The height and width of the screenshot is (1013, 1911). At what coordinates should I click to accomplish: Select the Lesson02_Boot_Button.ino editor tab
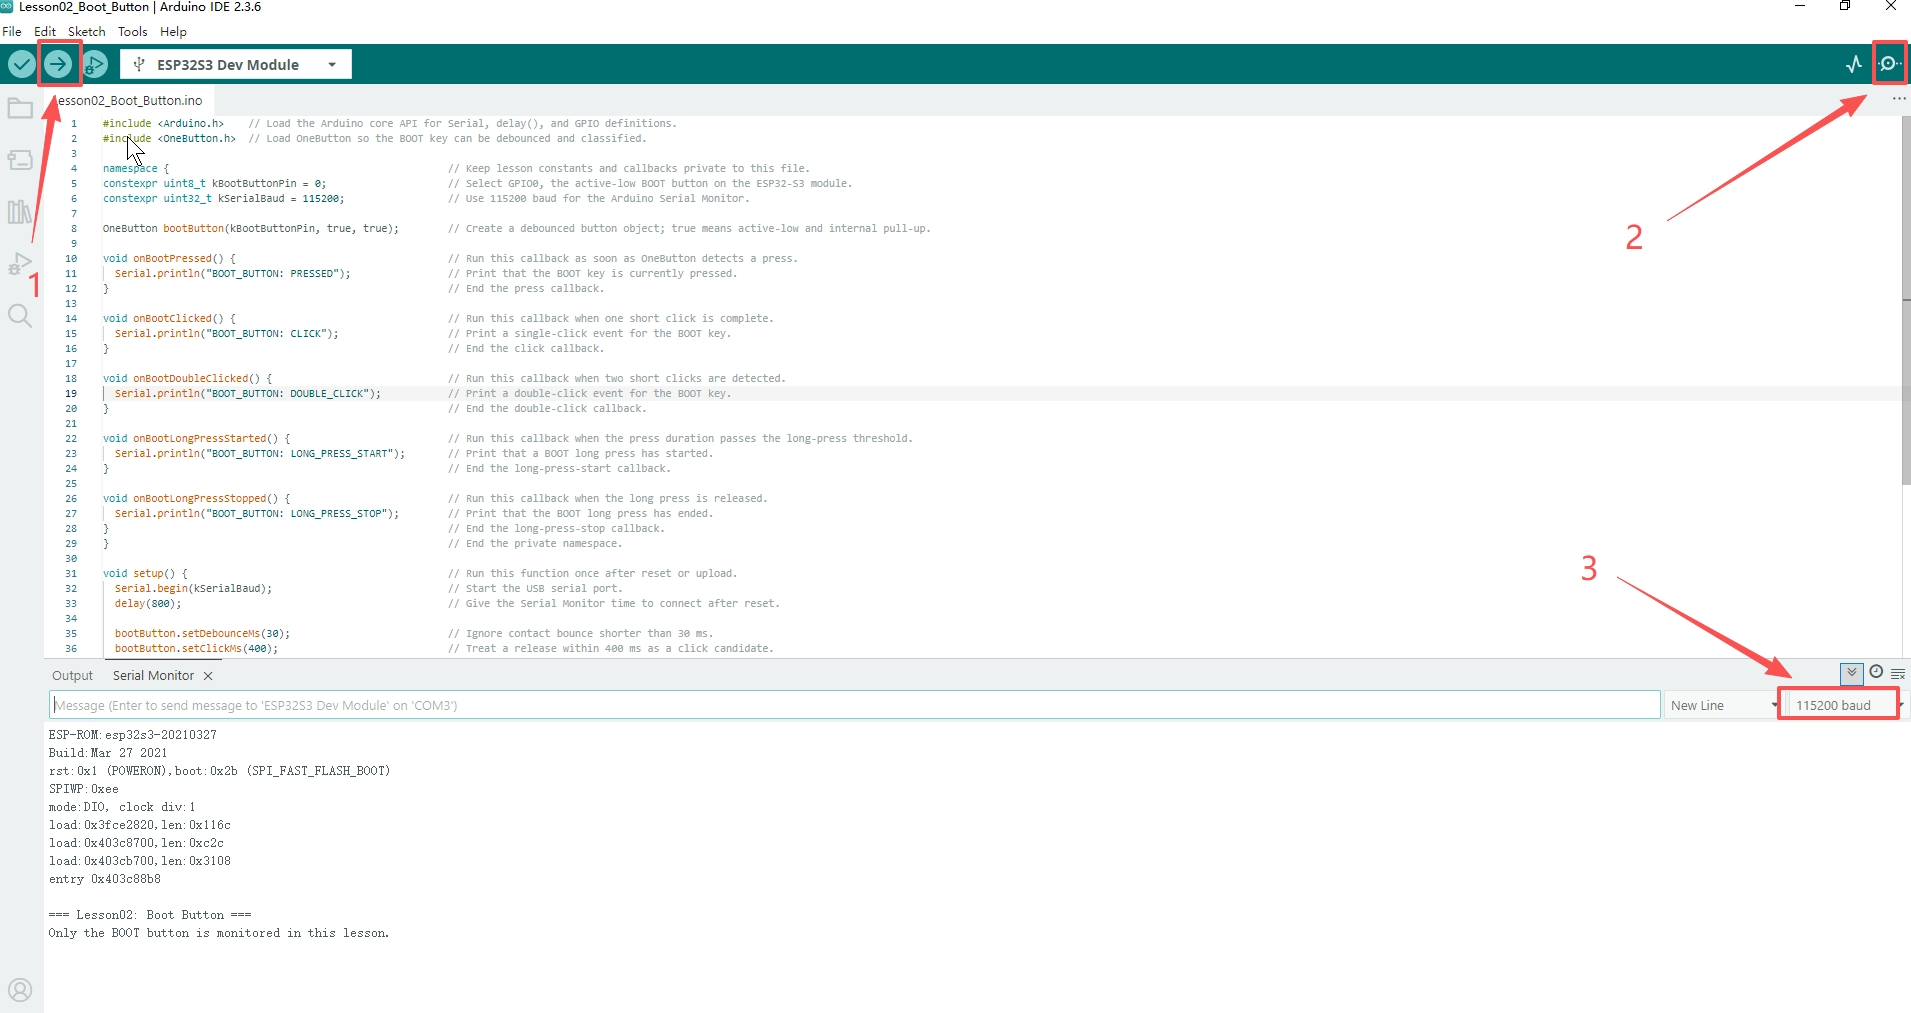pyautogui.click(x=130, y=101)
